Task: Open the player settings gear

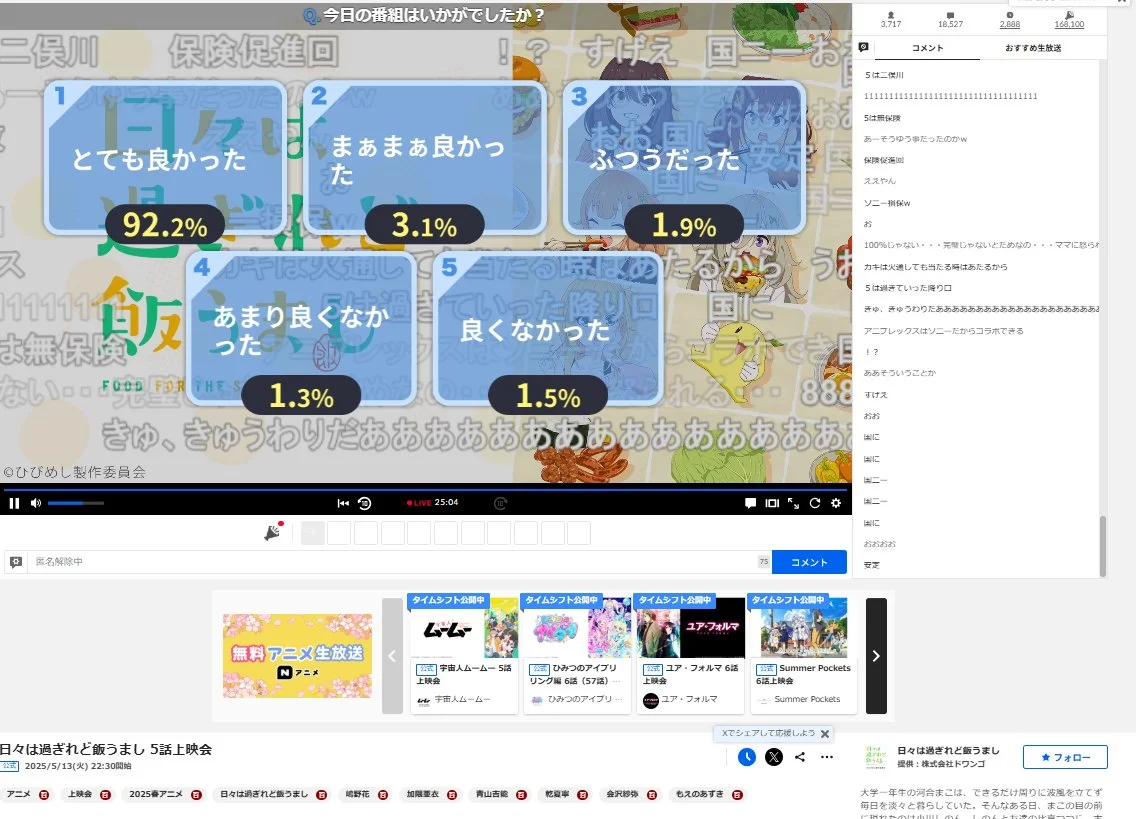Action: 836,503
